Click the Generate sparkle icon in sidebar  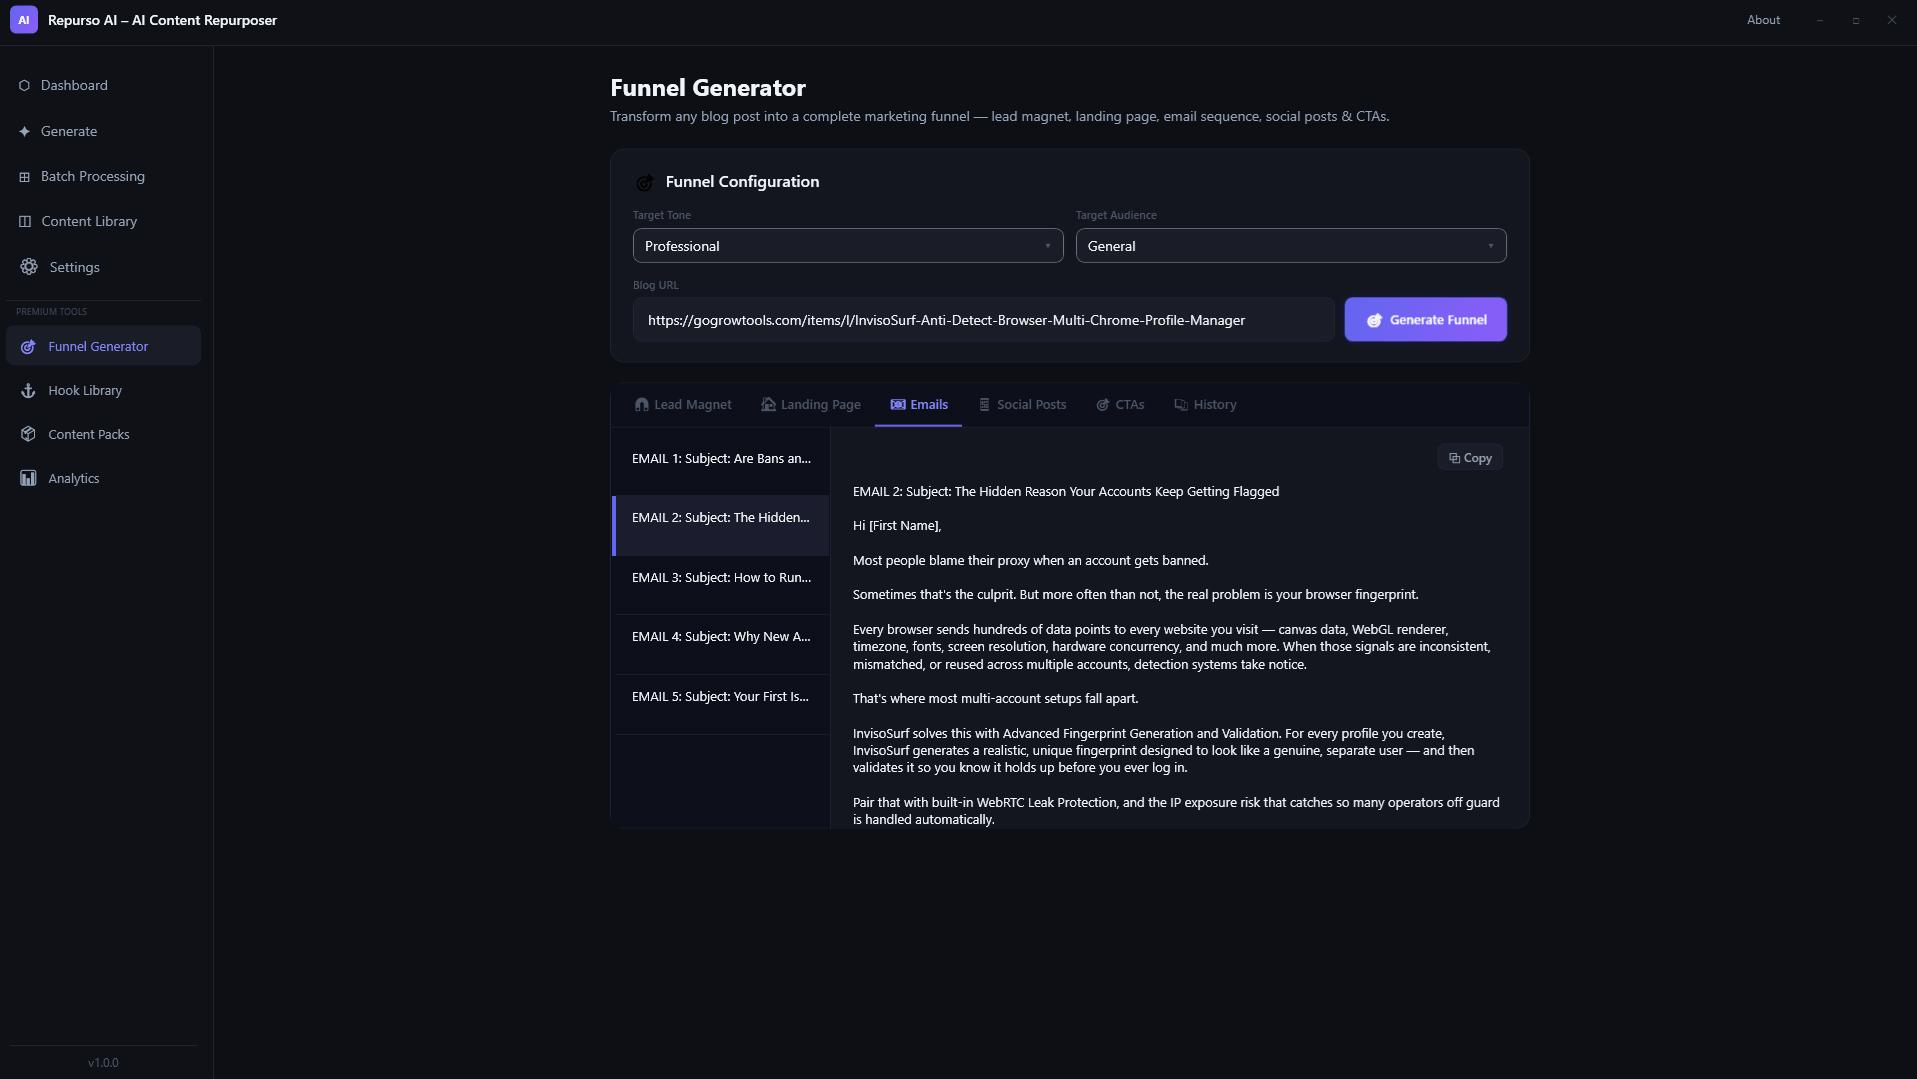coord(24,132)
